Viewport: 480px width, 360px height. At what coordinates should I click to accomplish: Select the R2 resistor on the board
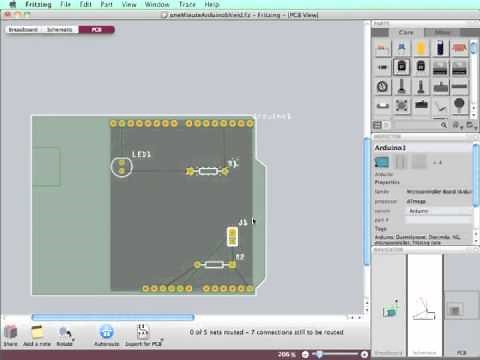pyautogui.click(x=214, y=265)
